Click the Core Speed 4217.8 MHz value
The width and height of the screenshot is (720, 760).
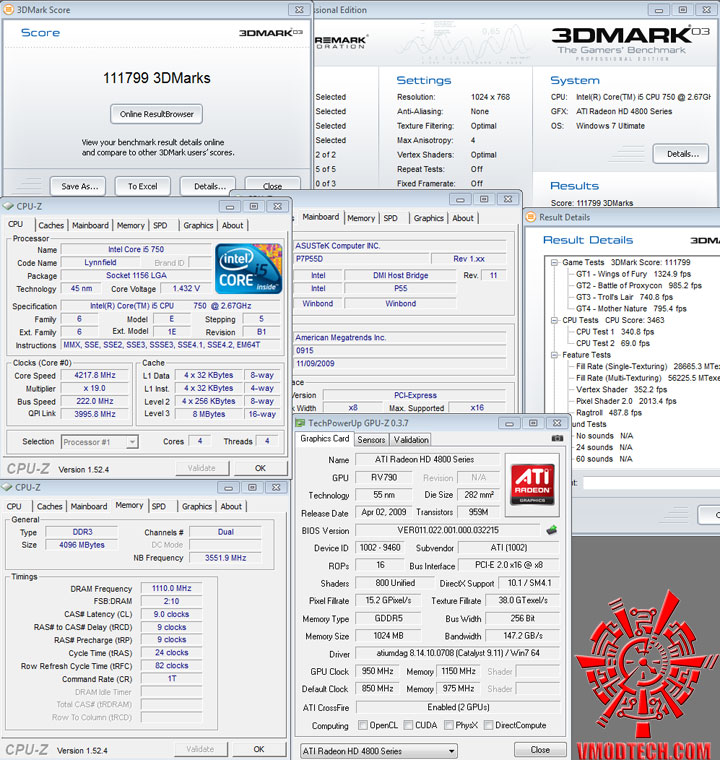pos(95,375)
